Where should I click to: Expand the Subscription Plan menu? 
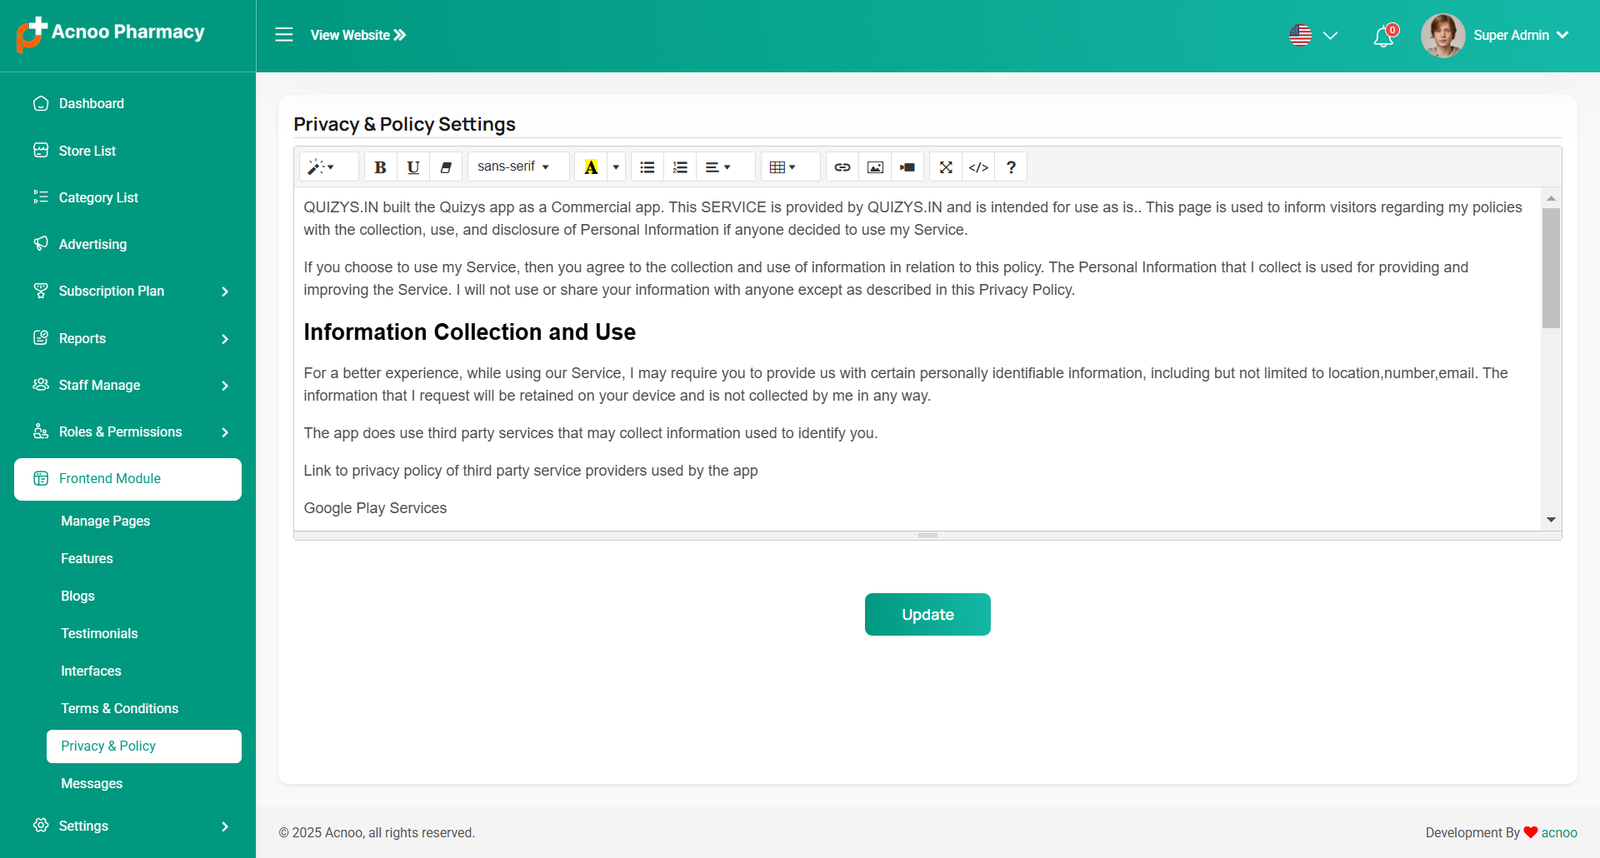click(x=128, y=291)
